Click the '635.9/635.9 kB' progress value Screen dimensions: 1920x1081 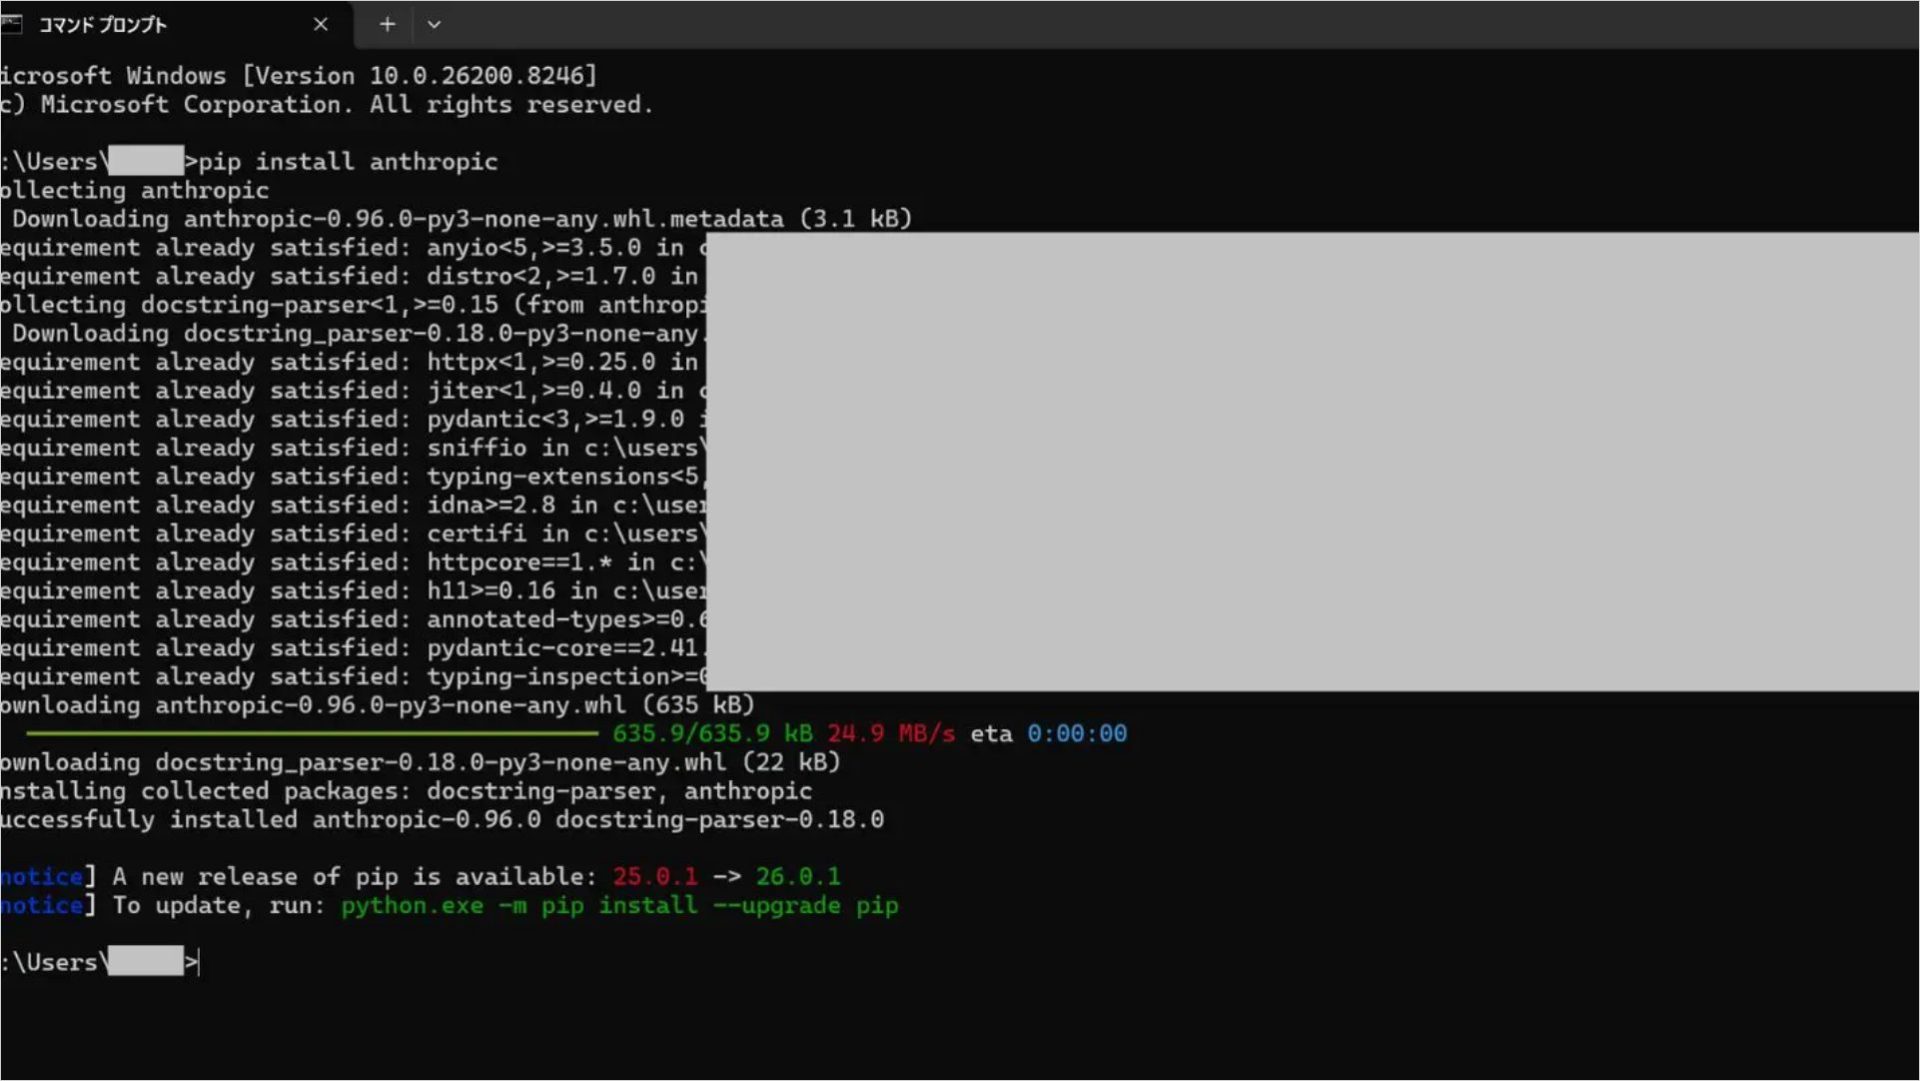click(712, 734)
